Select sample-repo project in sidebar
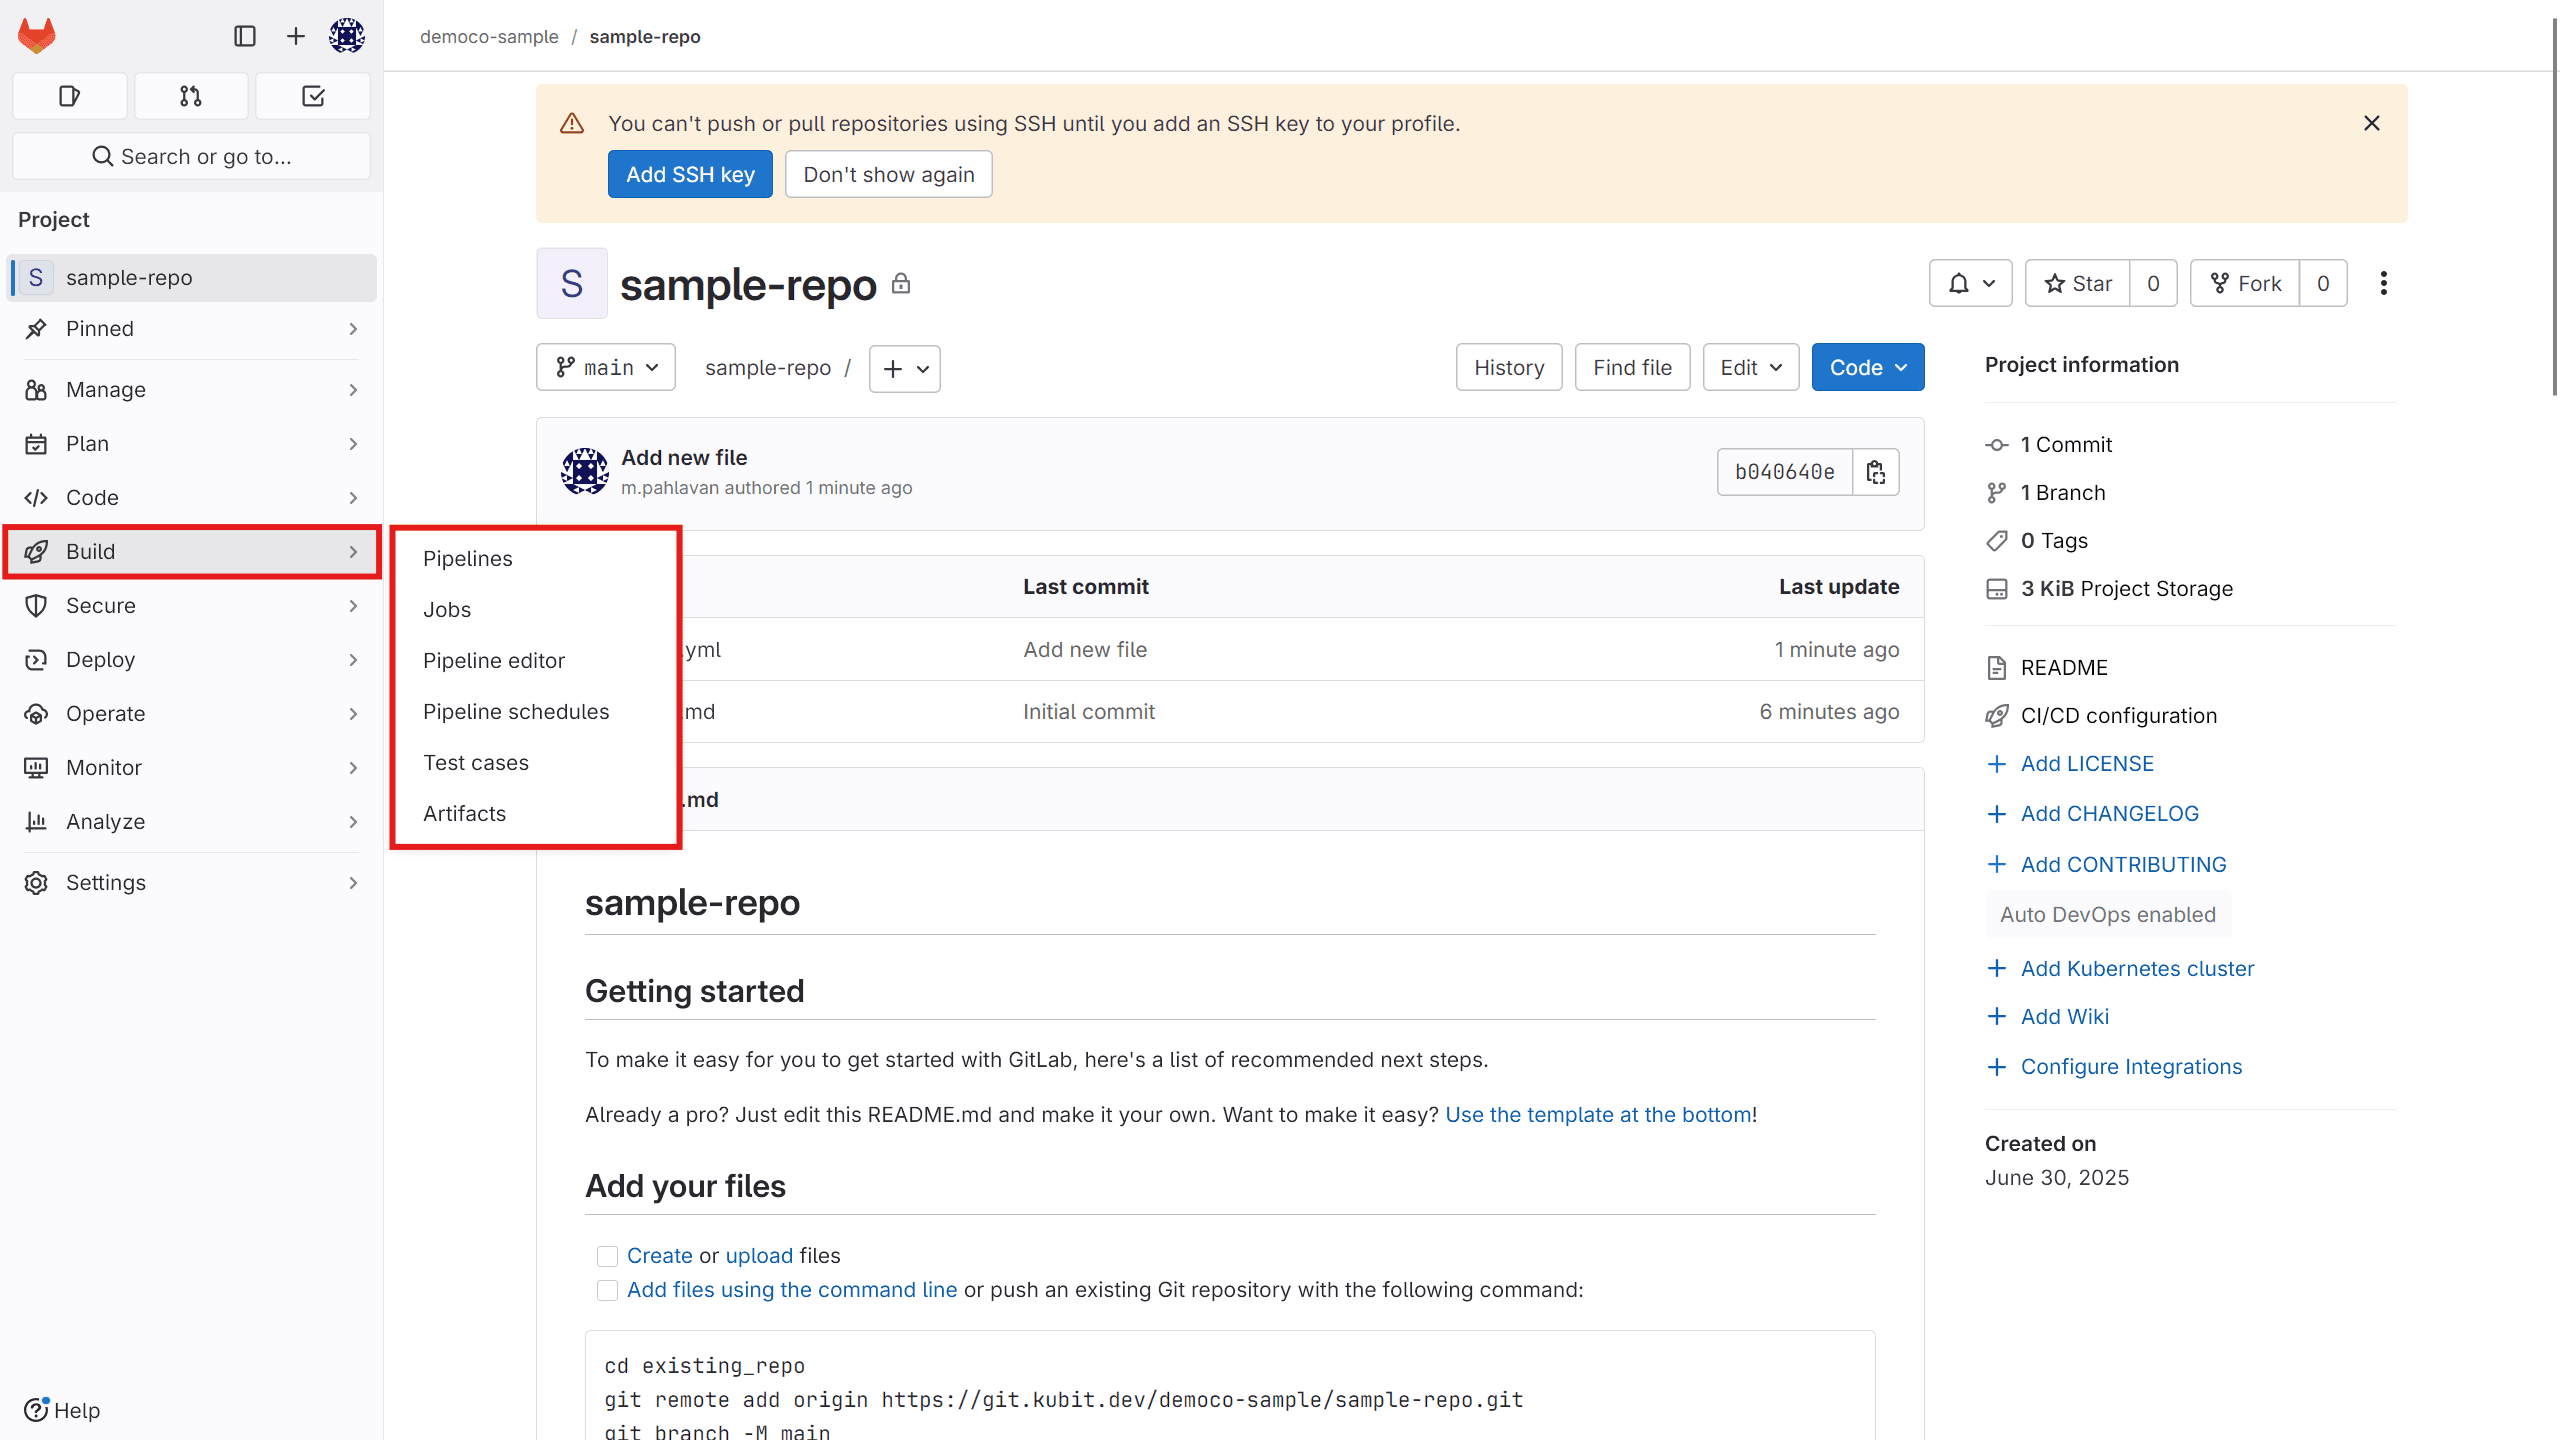This screenshot has height=1440, width=2560. 191,277
